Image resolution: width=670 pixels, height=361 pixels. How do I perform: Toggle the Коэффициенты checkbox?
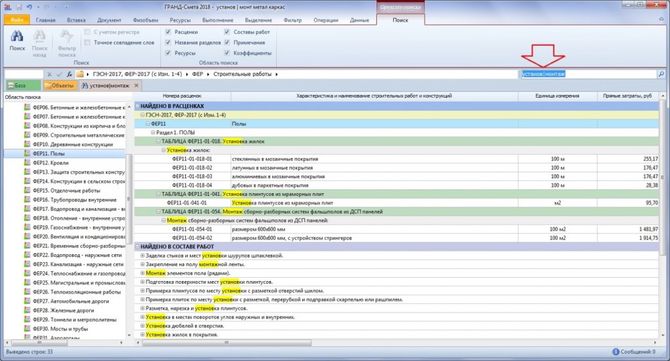227,53
